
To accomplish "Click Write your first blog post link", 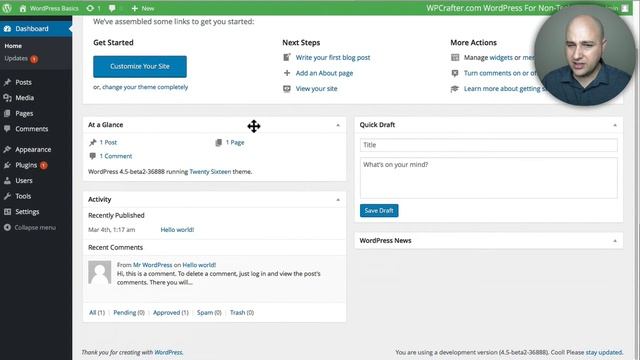I will click(x=333, y=58).
